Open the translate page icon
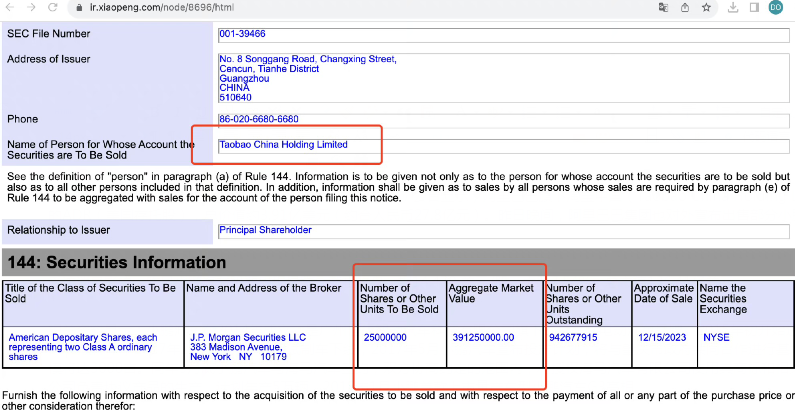The image size is (795, 410). (x=663, y=8)
